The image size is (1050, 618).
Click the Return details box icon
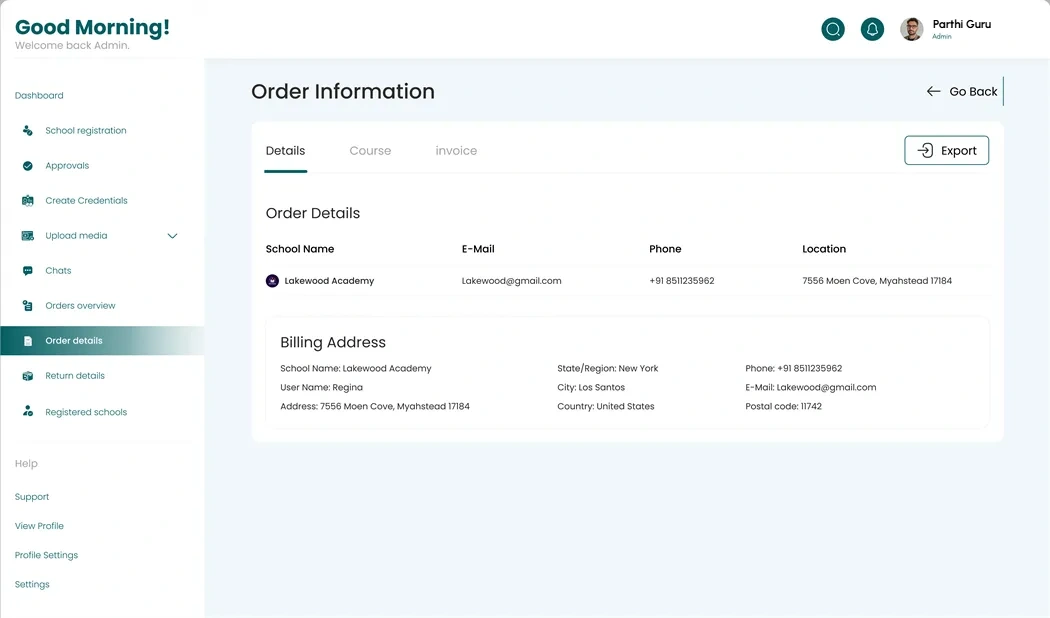[x=27, y=376]
